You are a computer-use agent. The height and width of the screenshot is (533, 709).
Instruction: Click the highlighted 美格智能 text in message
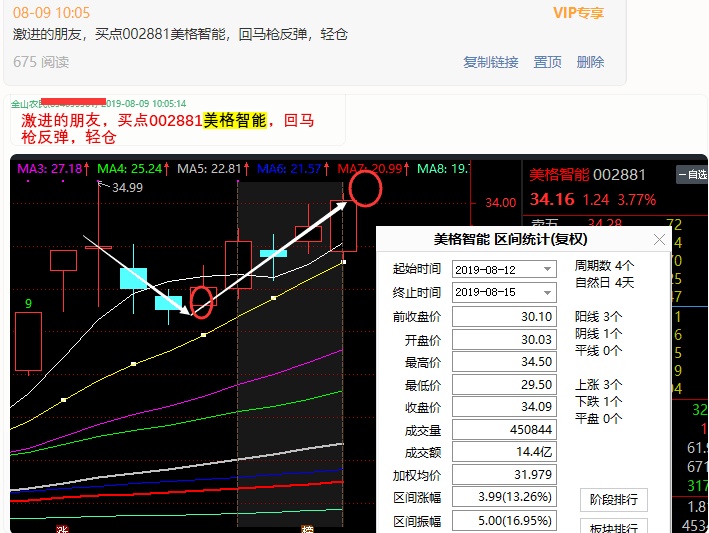pyautogui.click(x=235, y=120)
